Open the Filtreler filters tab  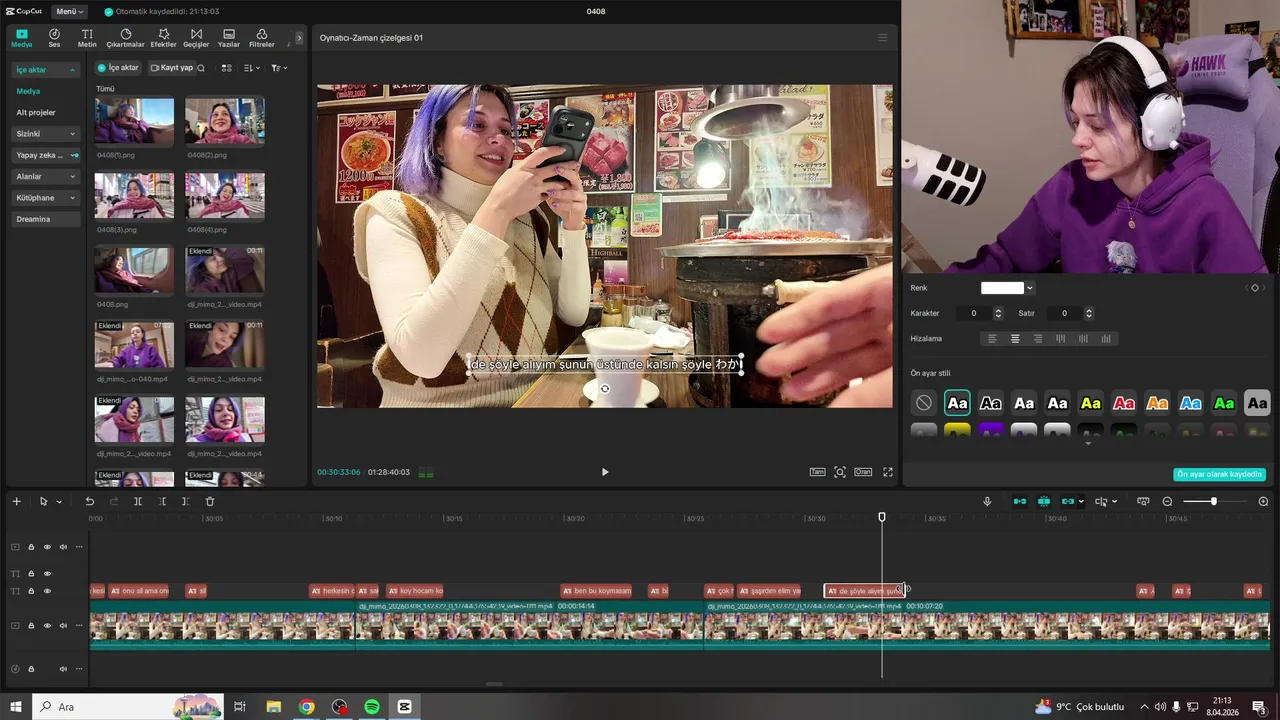pyautogui.click(x=261, y=38)
